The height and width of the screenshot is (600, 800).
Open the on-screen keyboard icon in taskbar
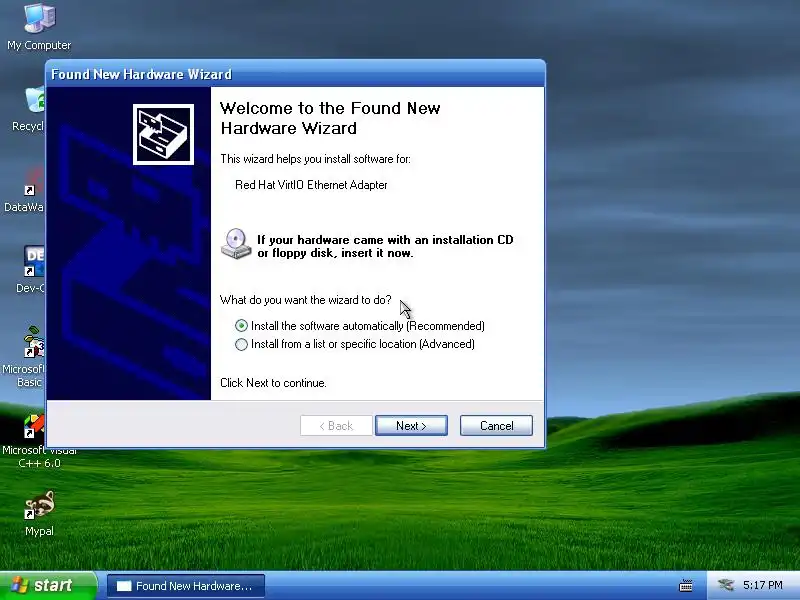[686, 585]
